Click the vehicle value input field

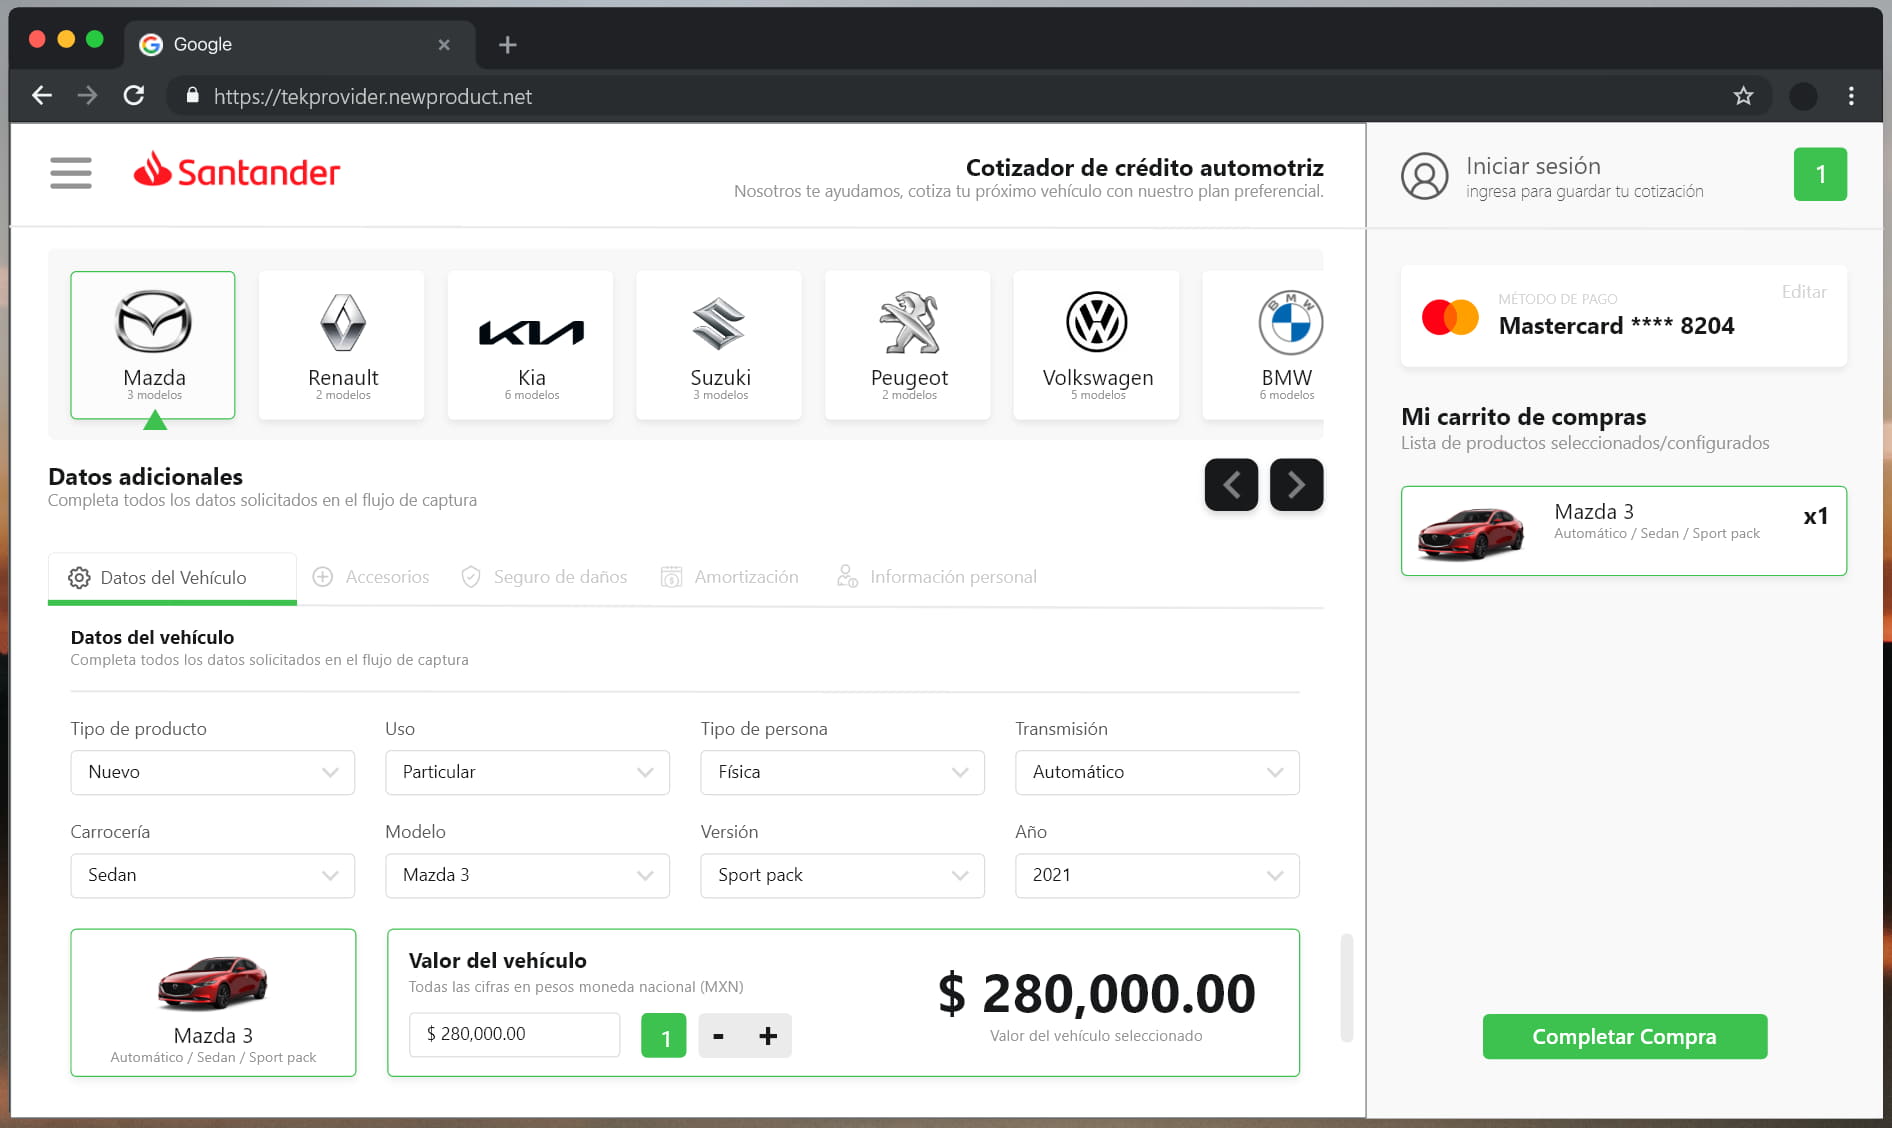point(514,1034)
